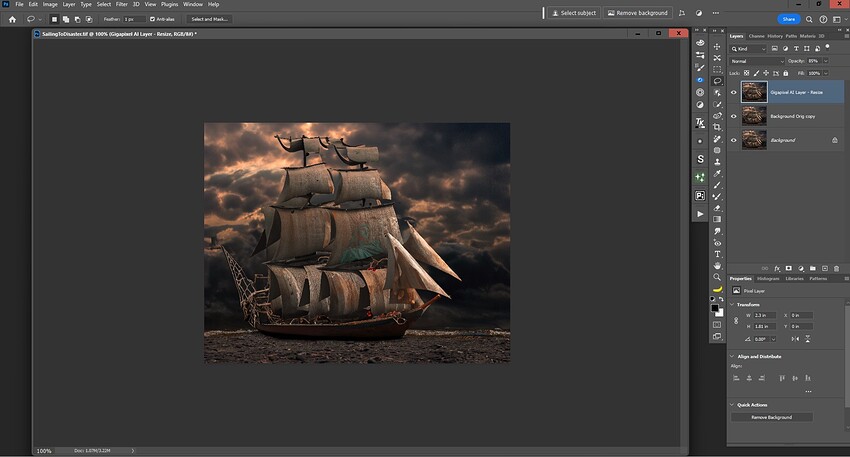Toggle layer filtering switch on or off

[x=827, y=47]
